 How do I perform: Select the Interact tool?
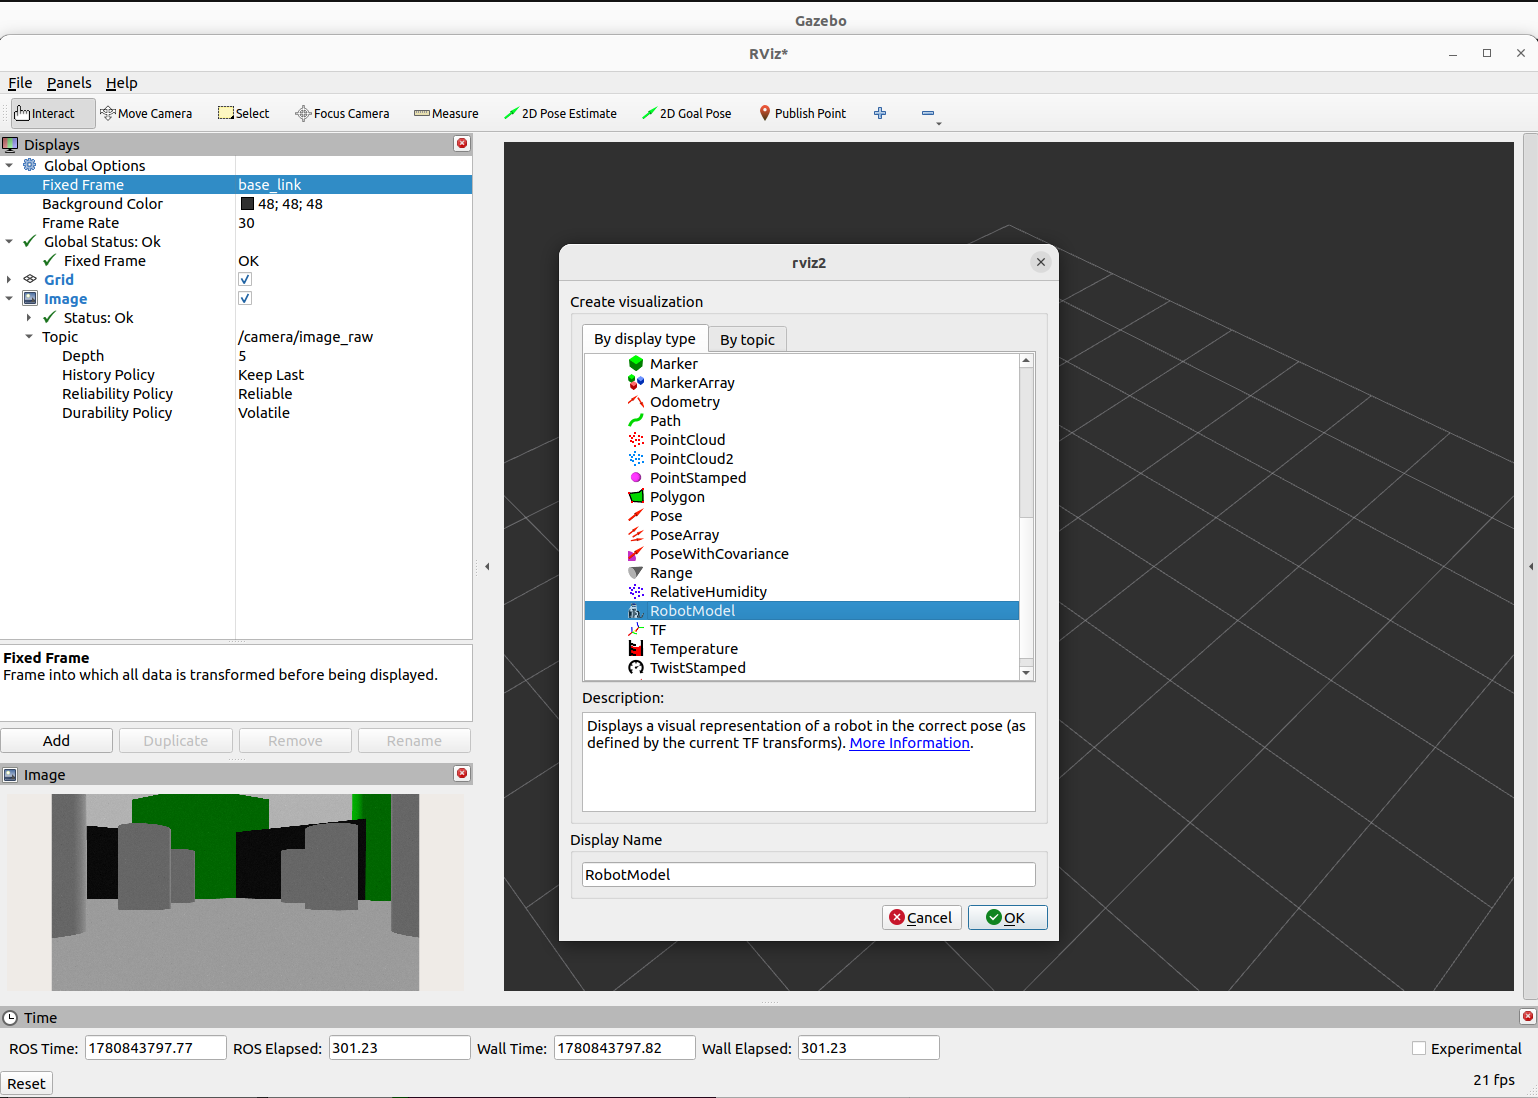[x=53, y=113]
